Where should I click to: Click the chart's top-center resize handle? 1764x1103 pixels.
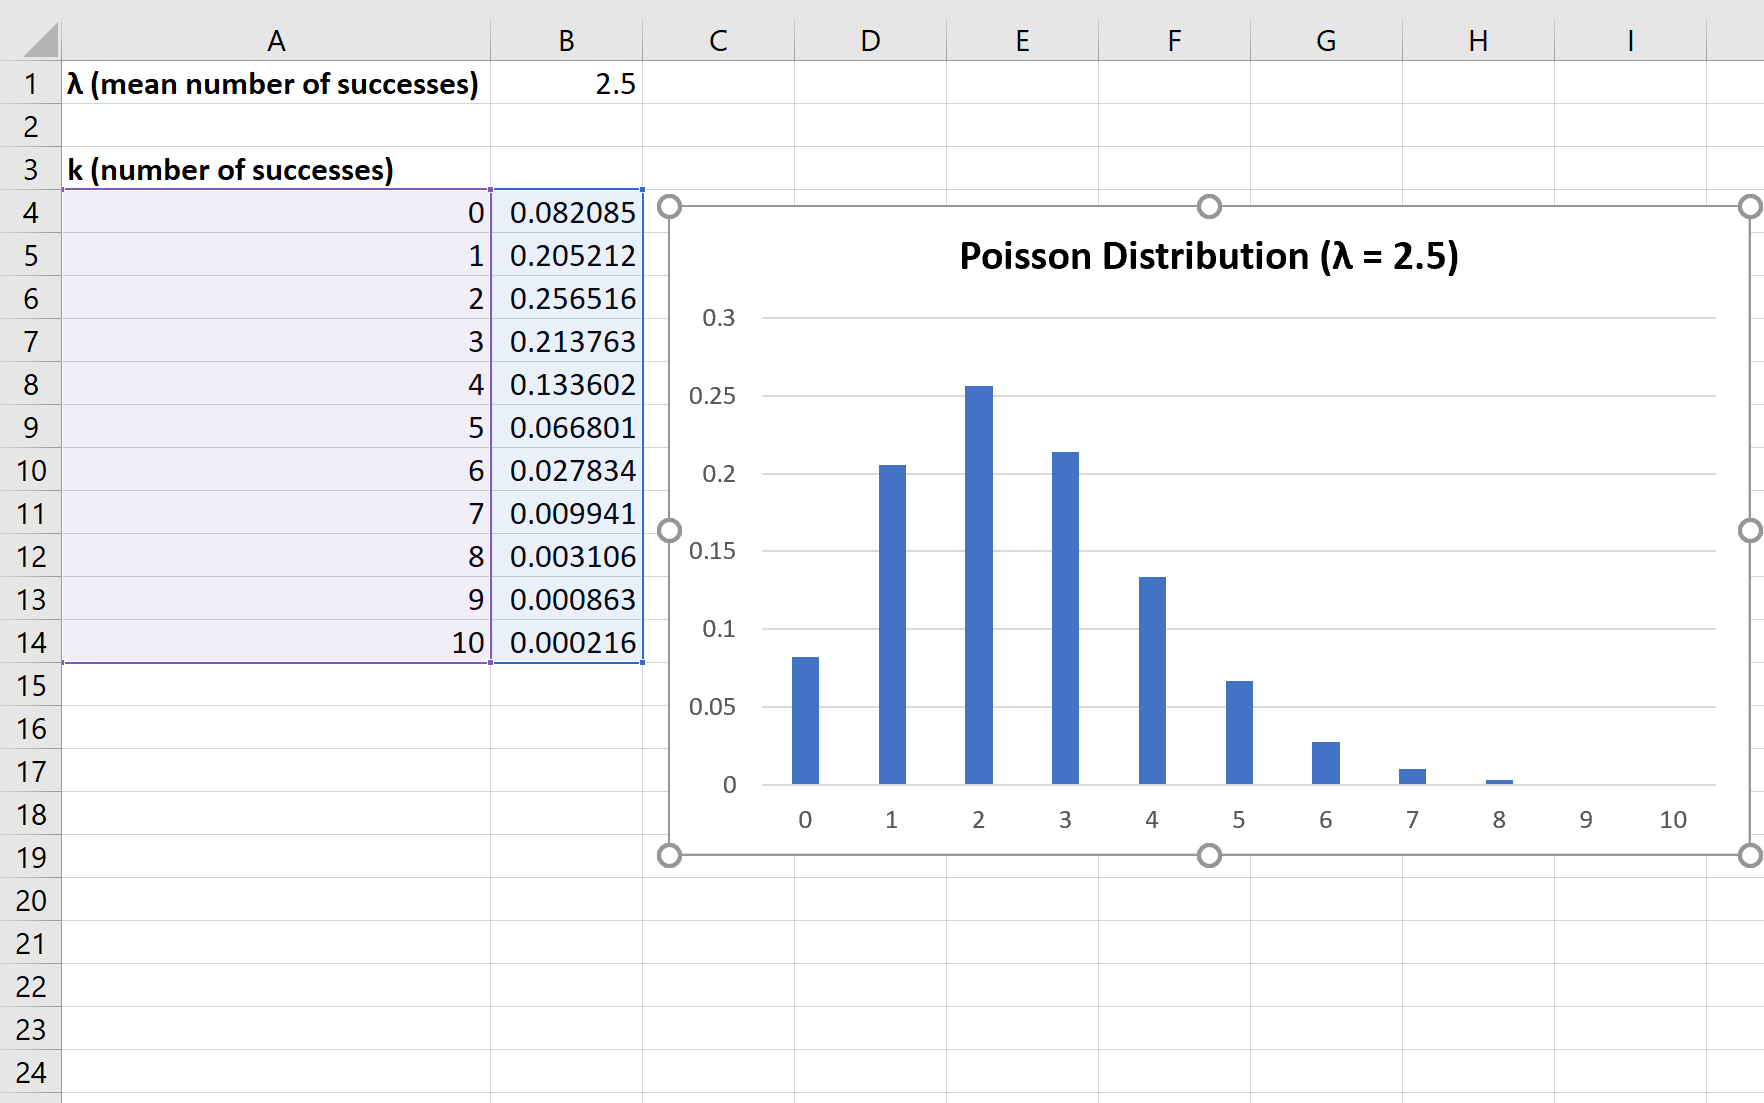(1209, 207)
